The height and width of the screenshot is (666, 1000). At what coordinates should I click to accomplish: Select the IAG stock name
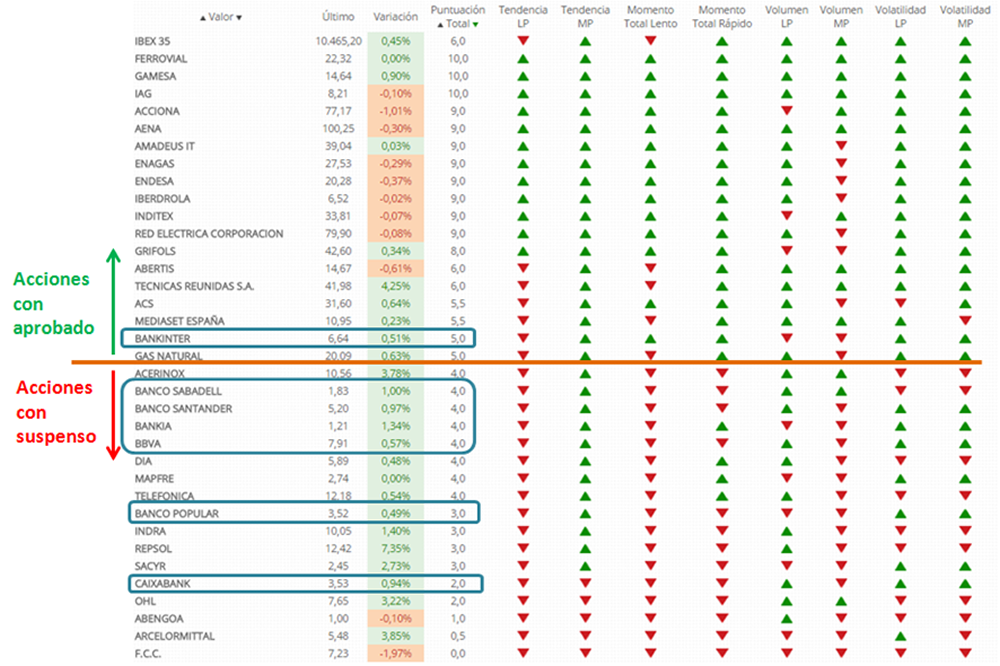pyautogui.click(x=143, y=94)
